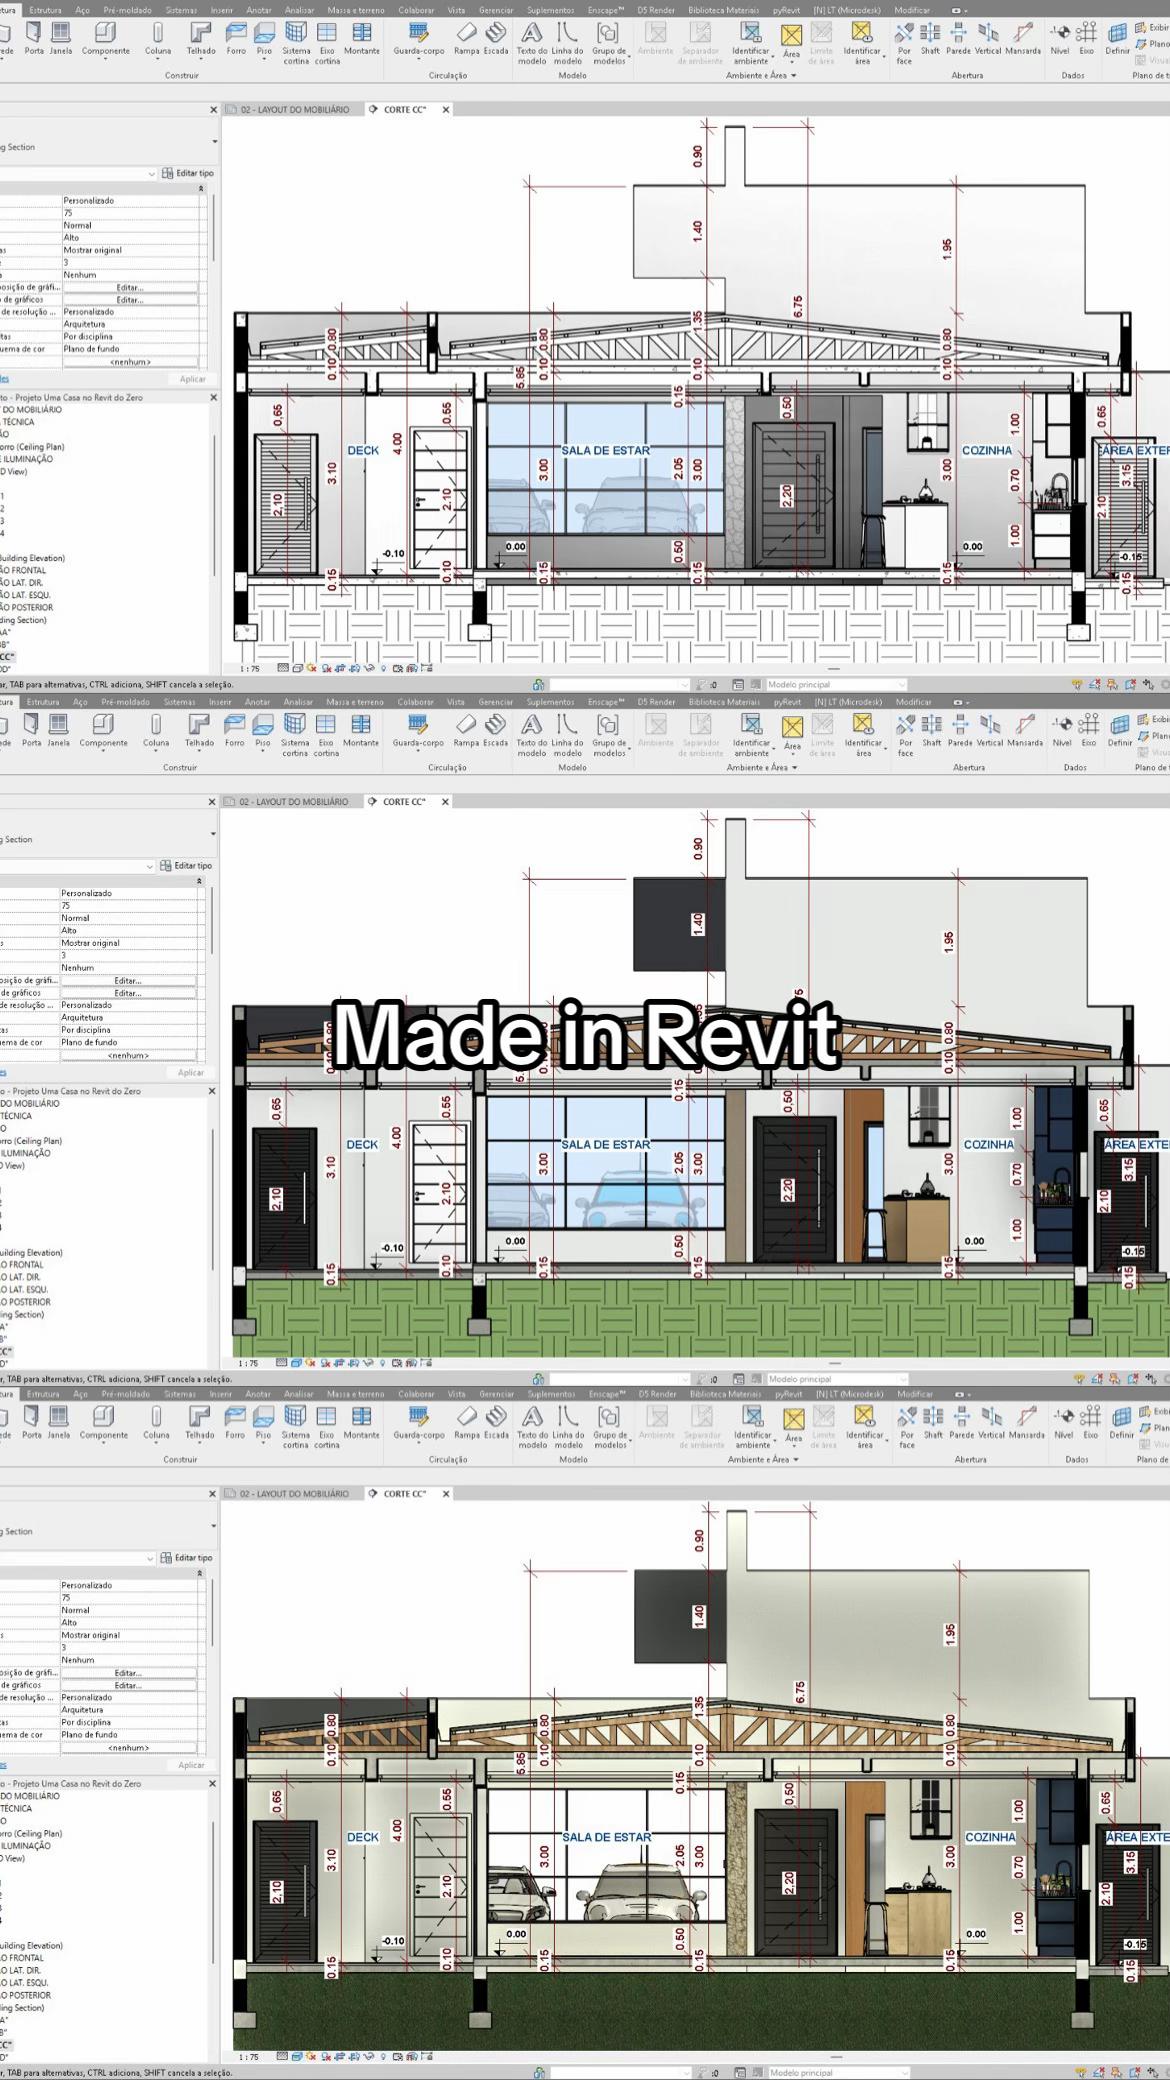Click second Editar... button in middle properties panel

[x=128, y=993]
